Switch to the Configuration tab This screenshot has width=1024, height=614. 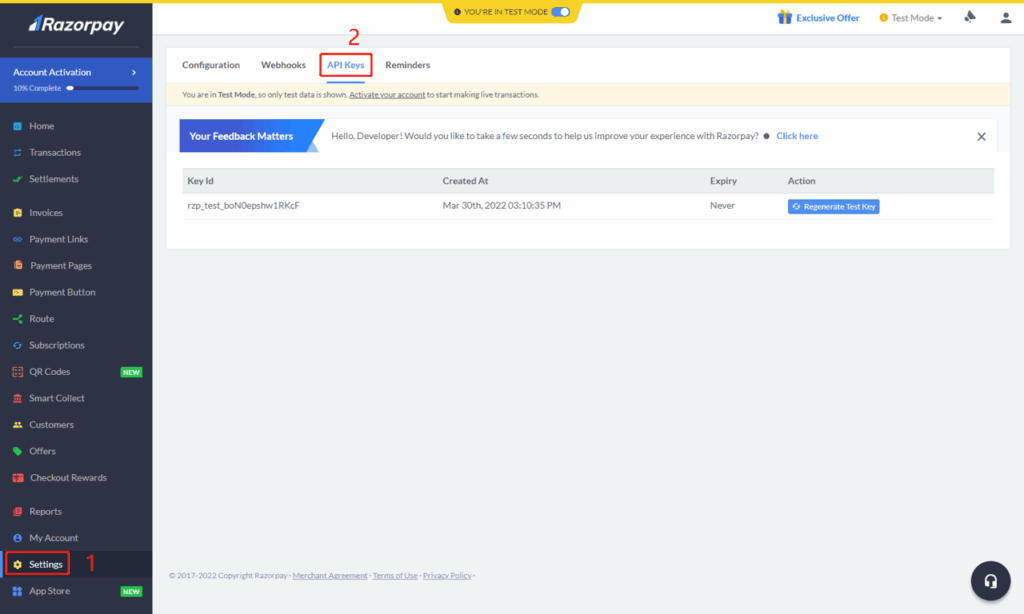tap(211, 65)
